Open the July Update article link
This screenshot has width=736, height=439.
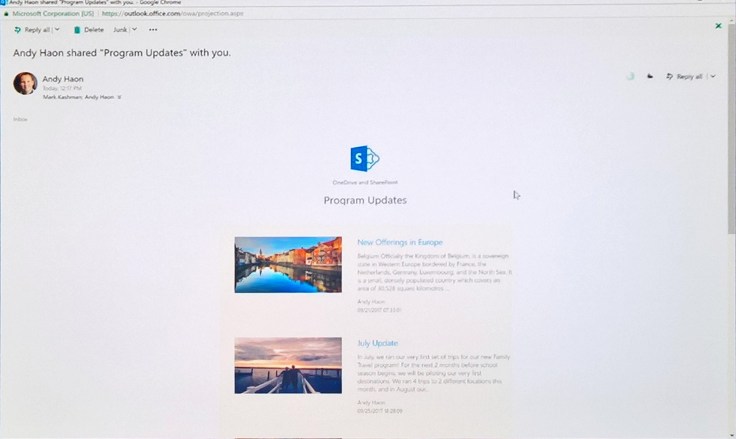[378, 343]
